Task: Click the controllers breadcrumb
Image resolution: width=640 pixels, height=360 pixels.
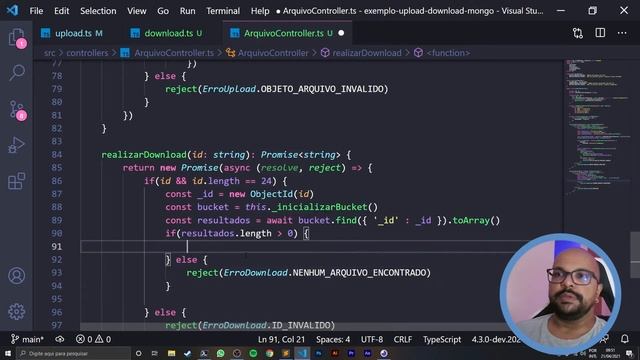Action: click(x=87, y=53)
